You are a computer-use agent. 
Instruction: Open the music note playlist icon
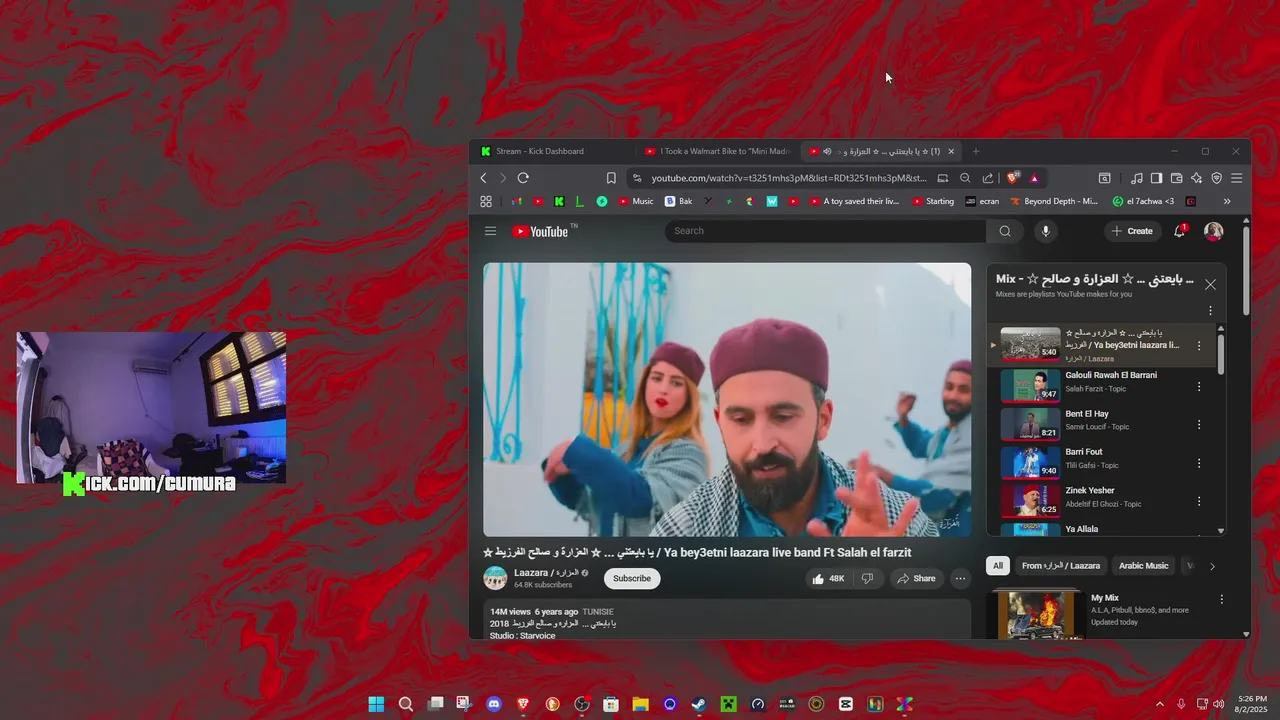1137,178
